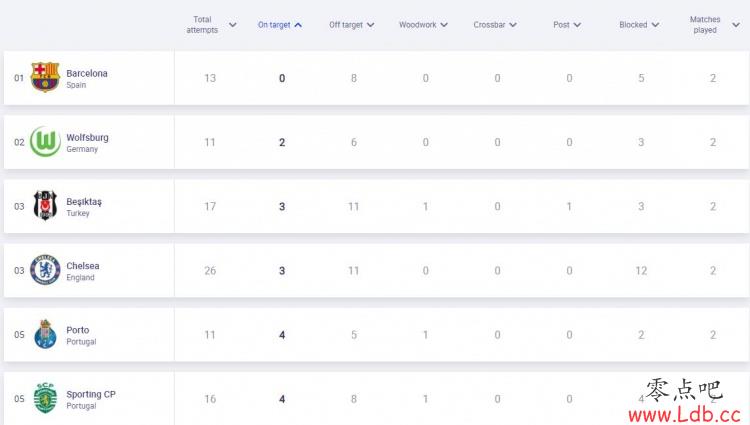Open the Porto team link
The image size is (750, 425).
click(x=77, y=330)
